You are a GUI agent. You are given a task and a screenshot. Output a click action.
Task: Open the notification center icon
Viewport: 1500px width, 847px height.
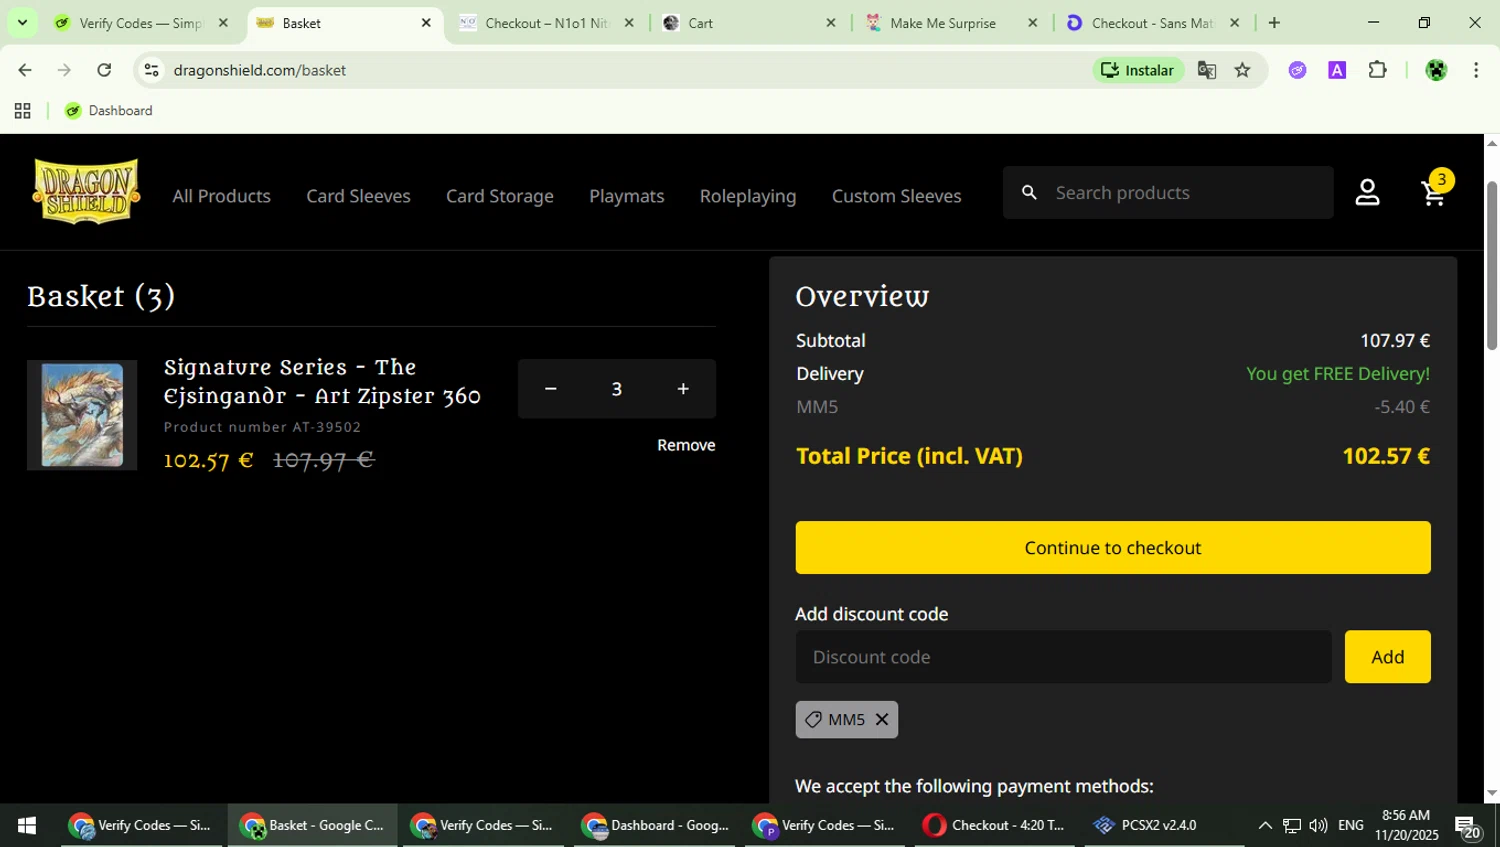1468,827
